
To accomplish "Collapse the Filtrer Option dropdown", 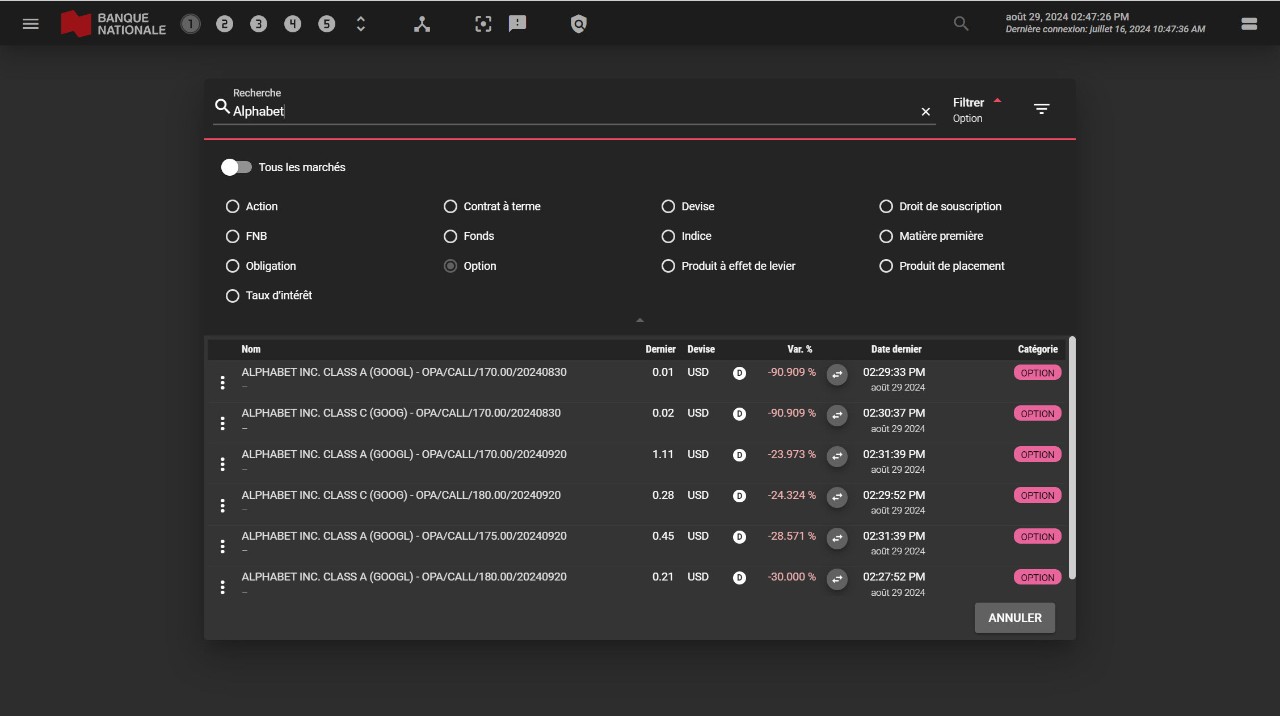I will click(977, 109).
